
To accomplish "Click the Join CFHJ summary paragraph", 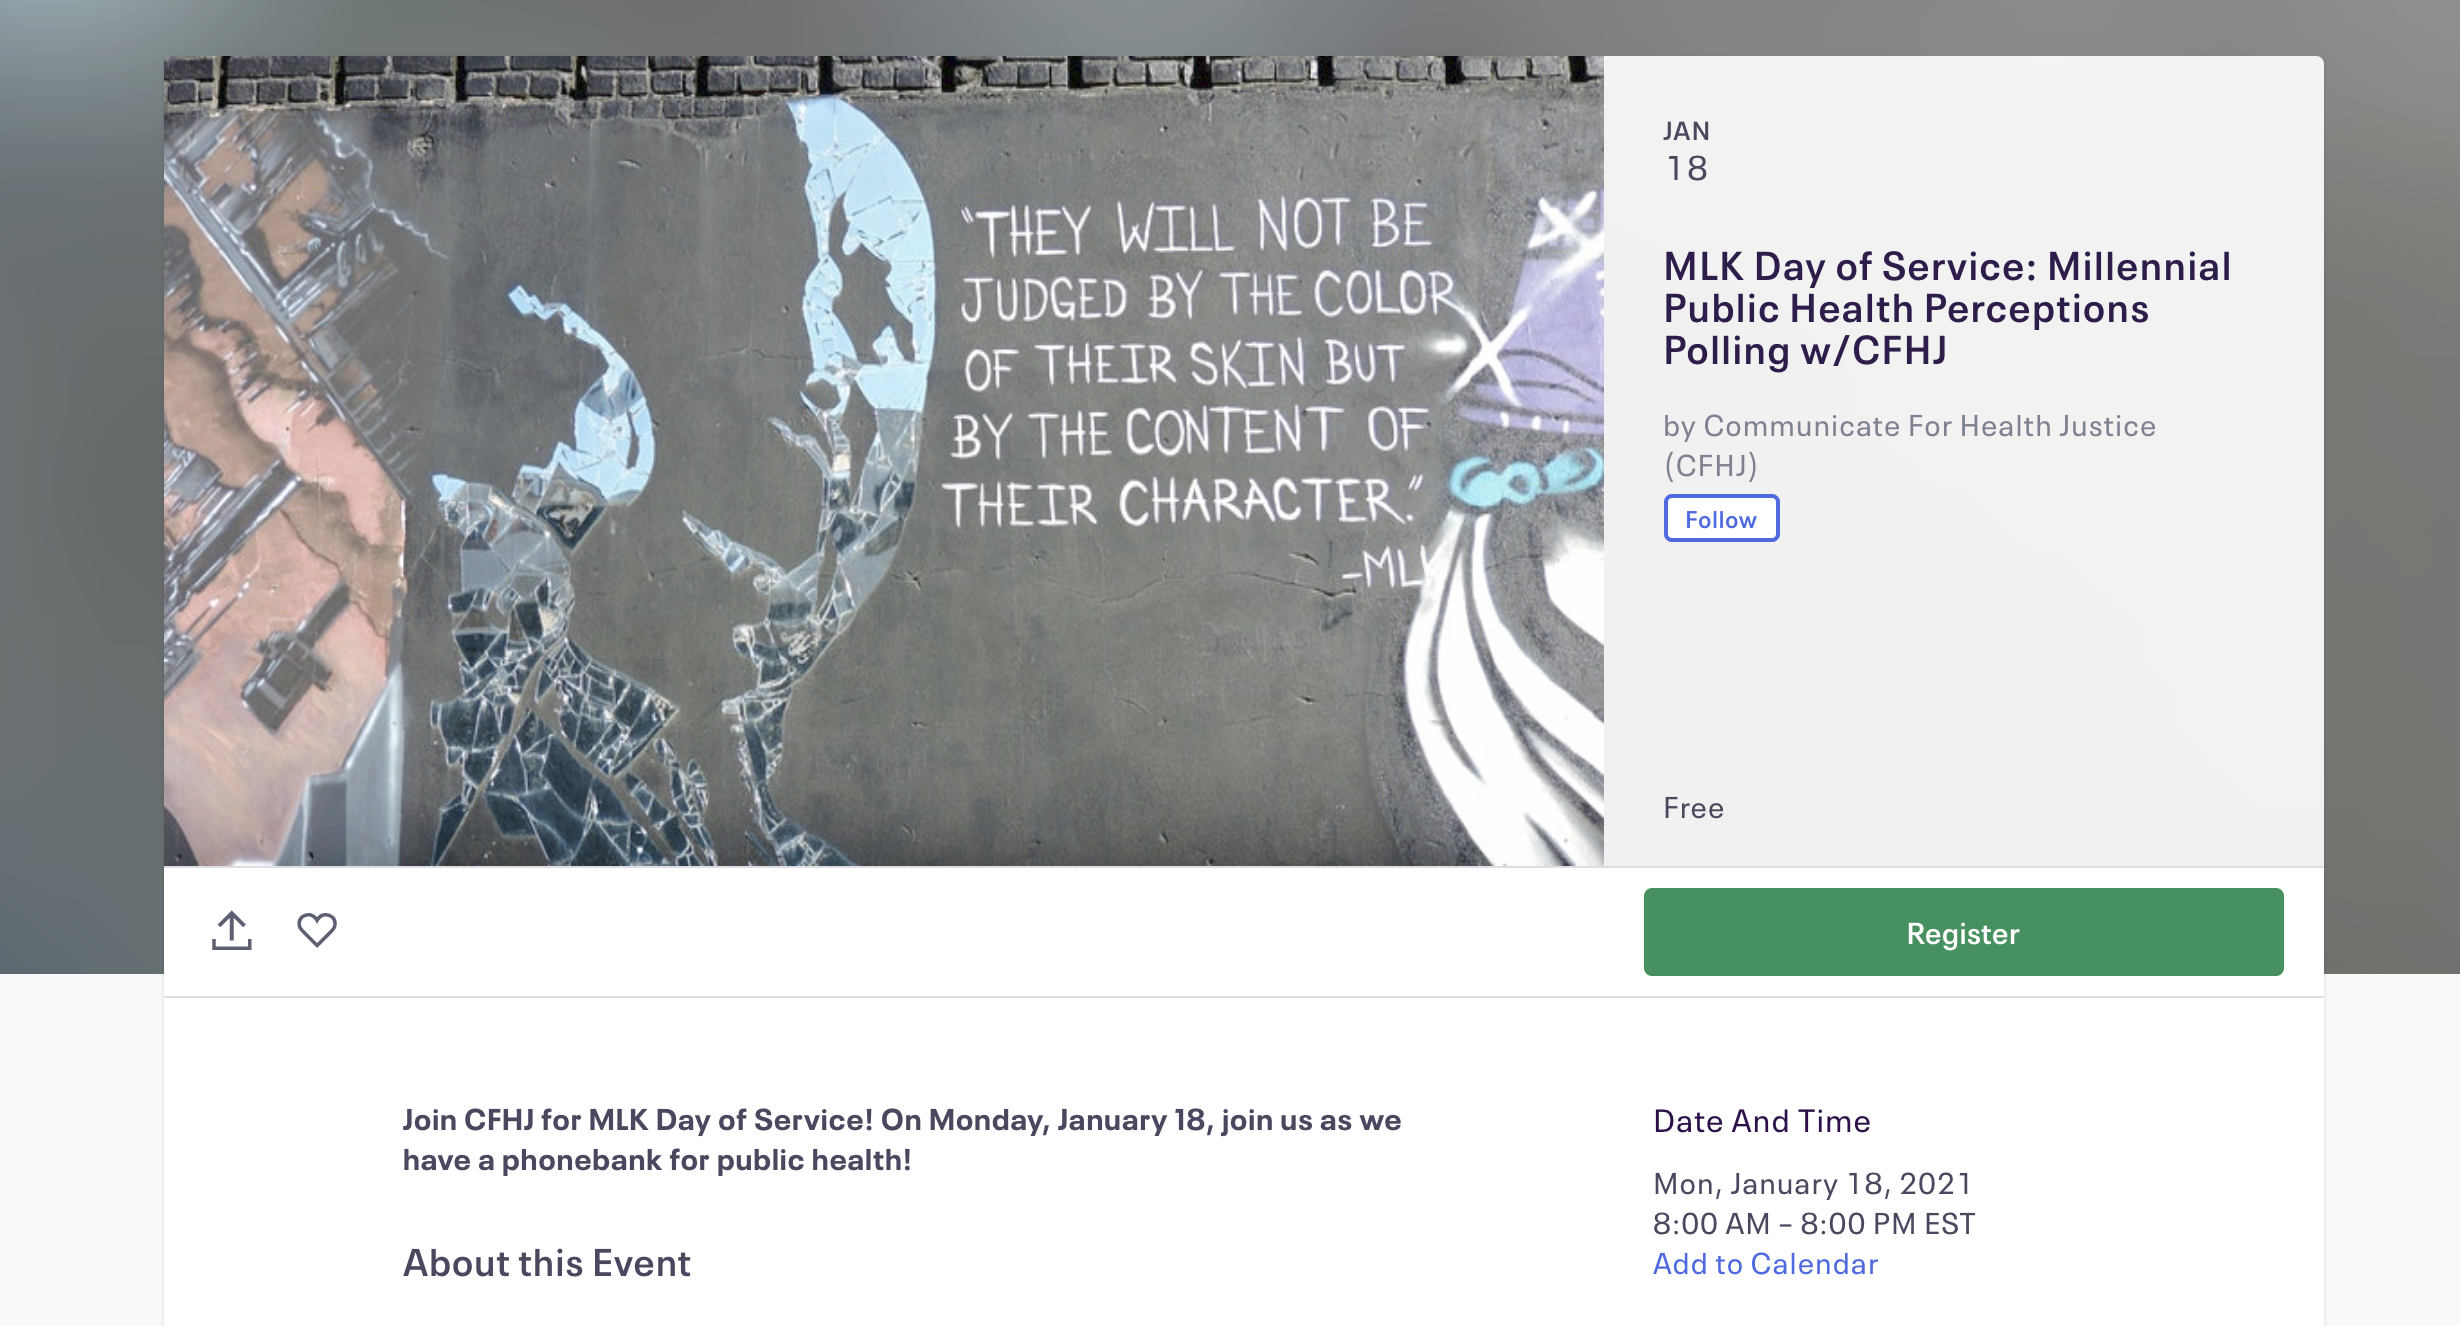I will (902, 1140).
